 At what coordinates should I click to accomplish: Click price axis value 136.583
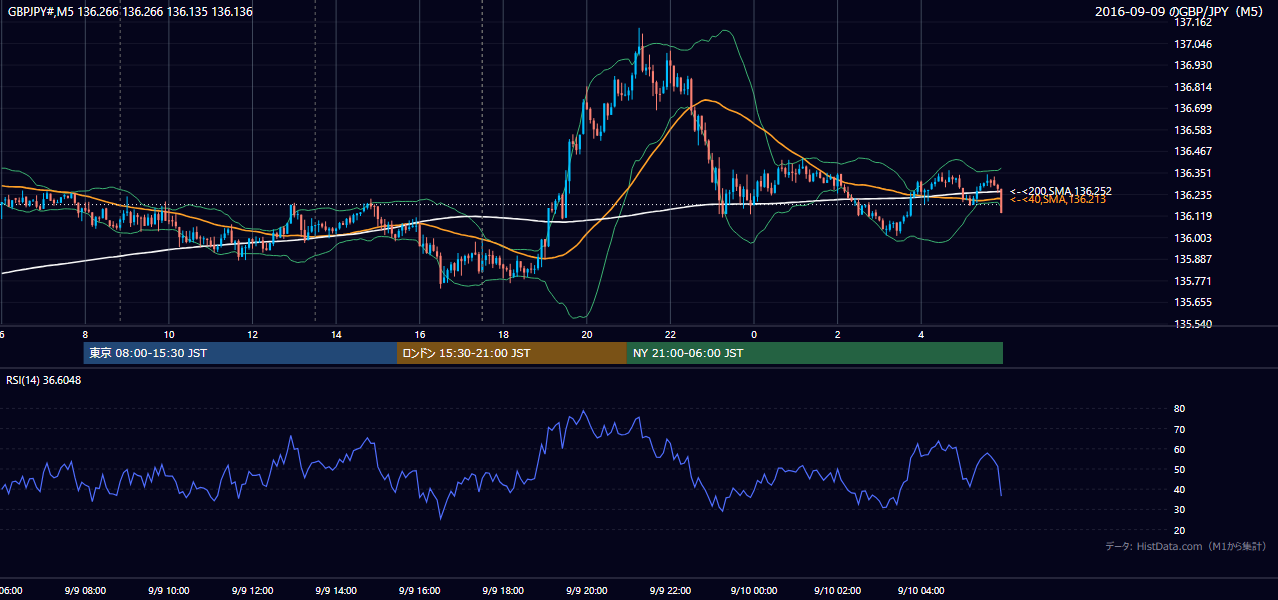[1192, 130]
